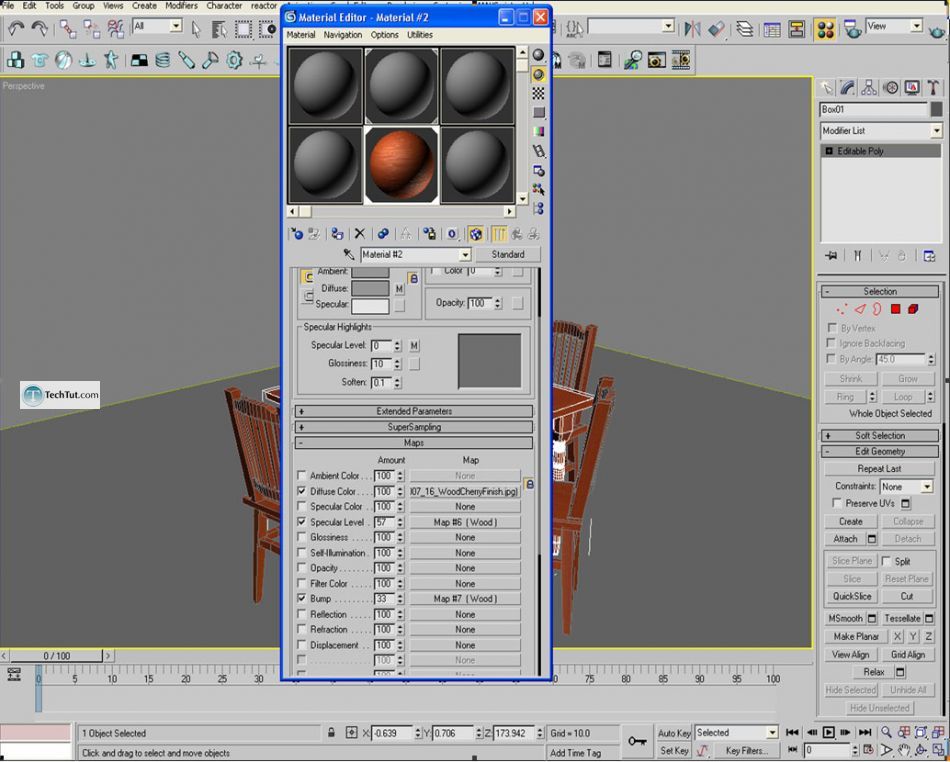Open the Character menu in main window

pyautogui.click(x=224, y=5)
